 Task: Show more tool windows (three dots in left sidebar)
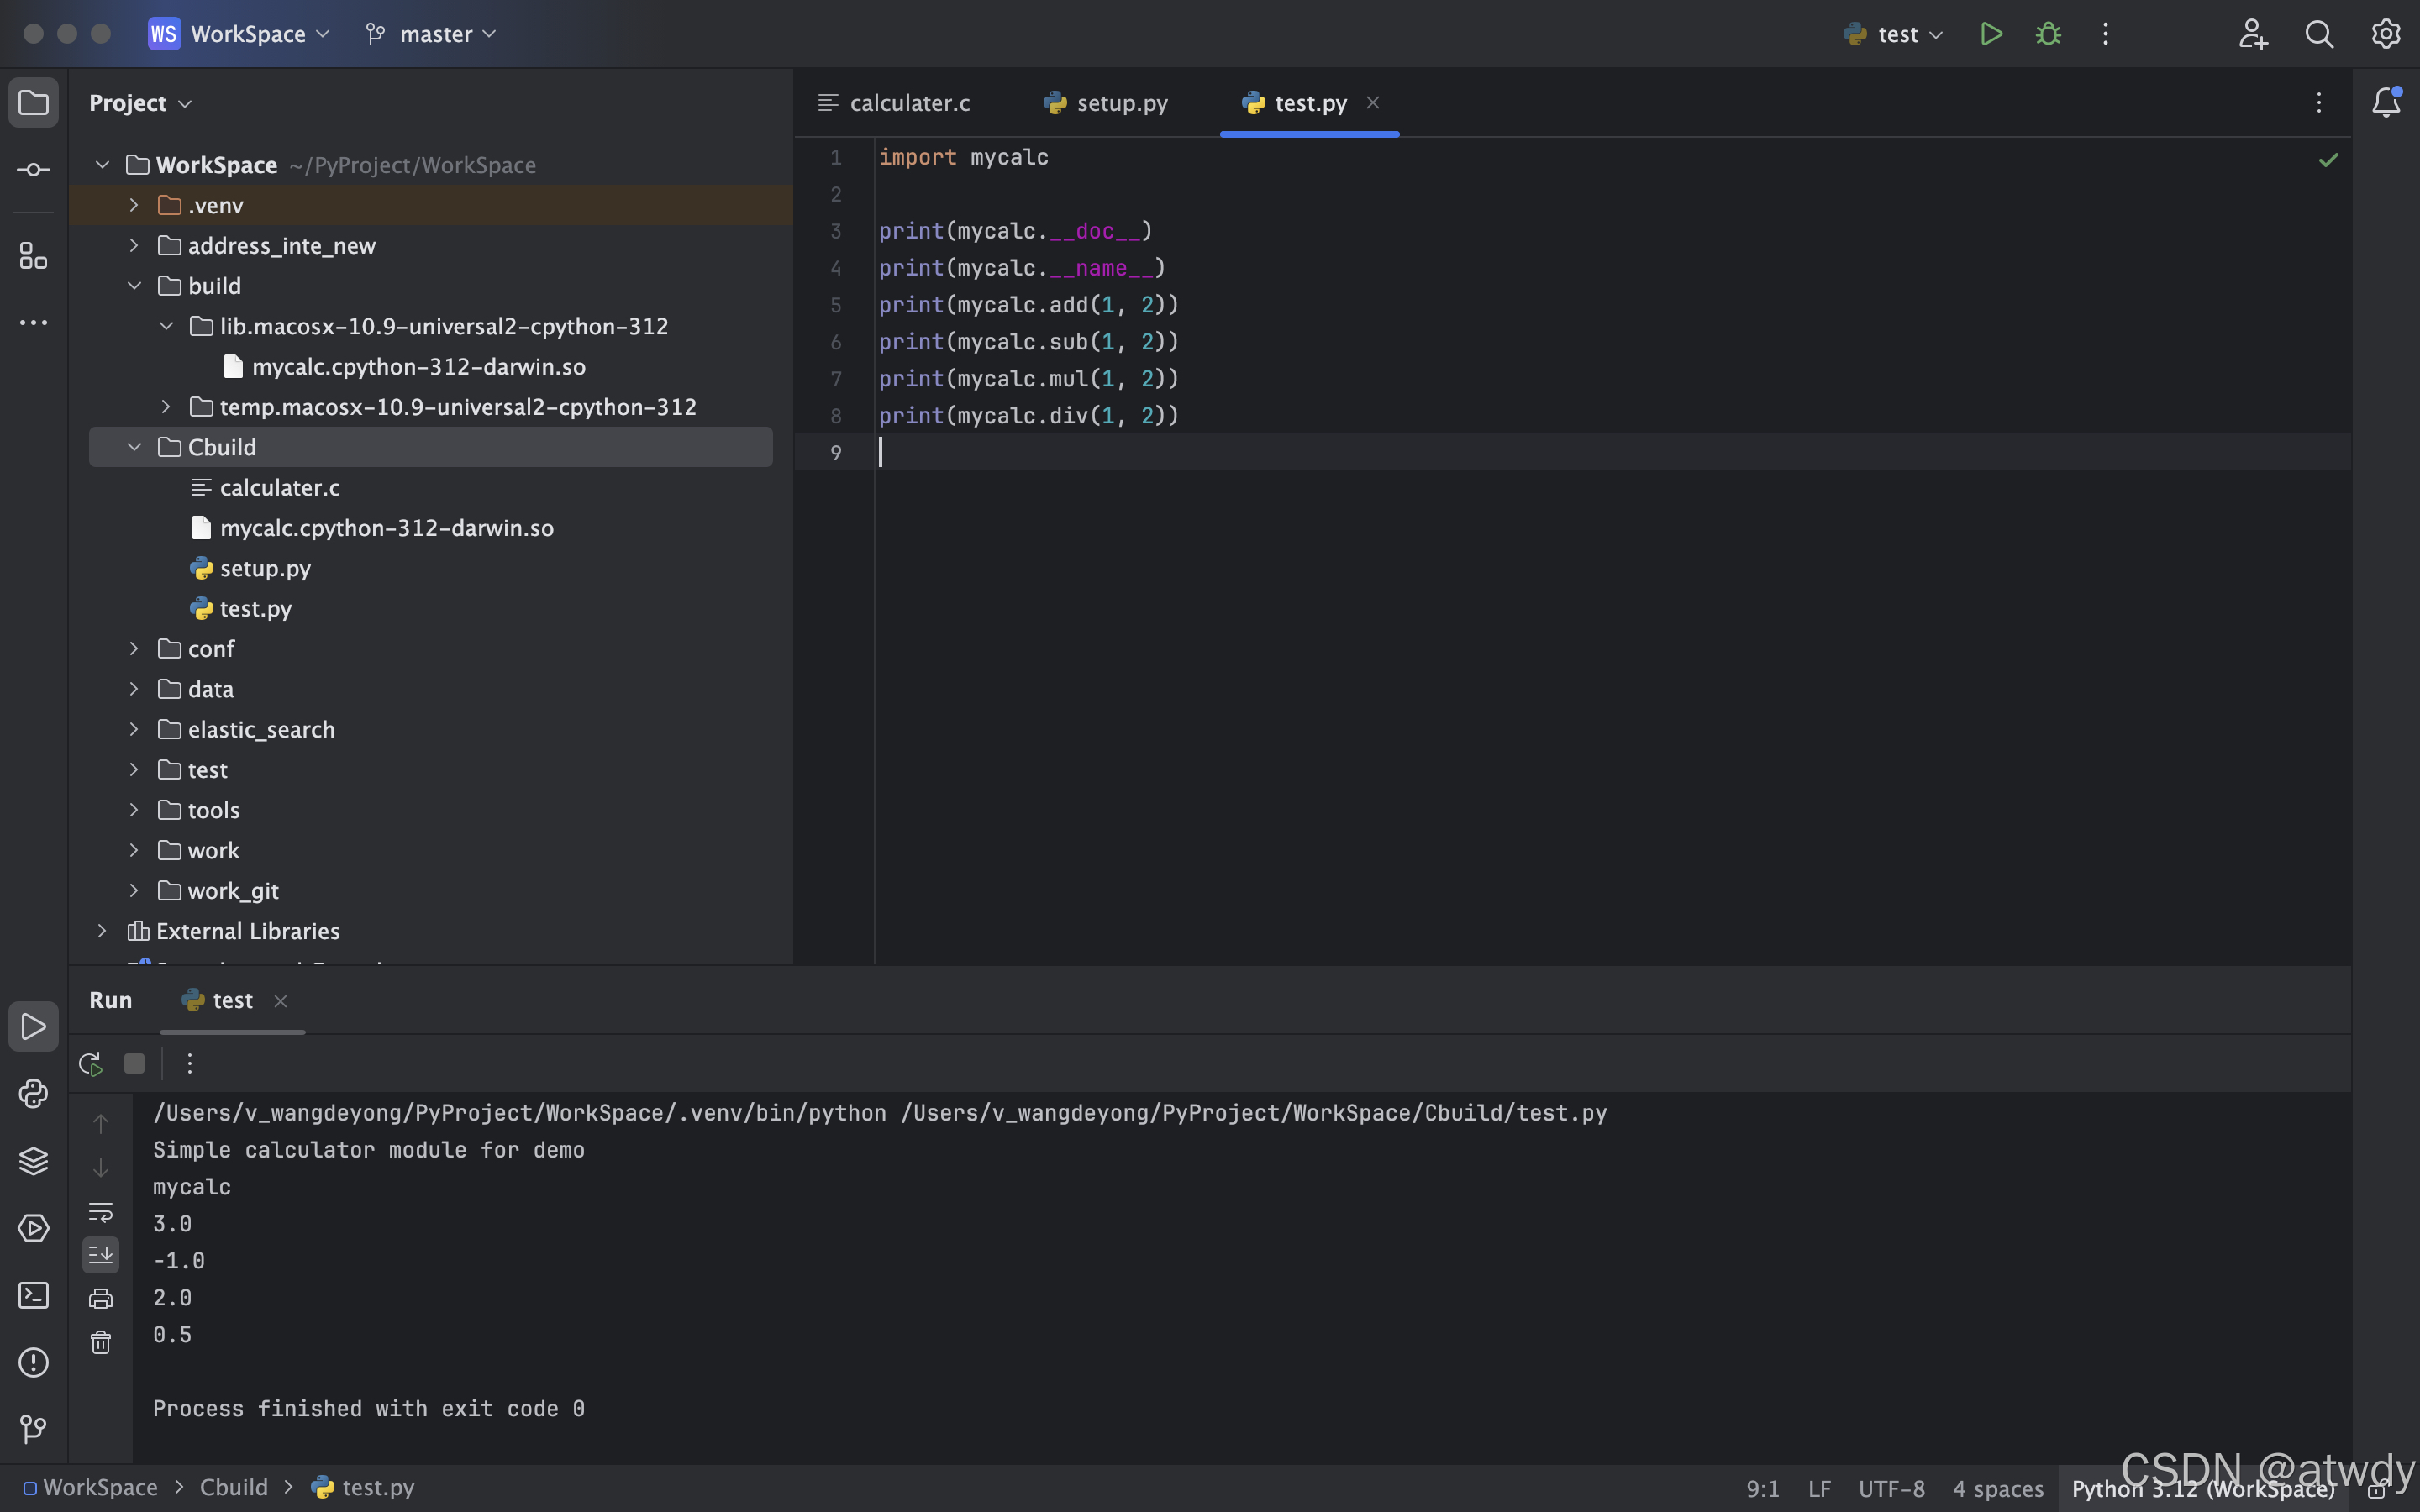(33, 323)
